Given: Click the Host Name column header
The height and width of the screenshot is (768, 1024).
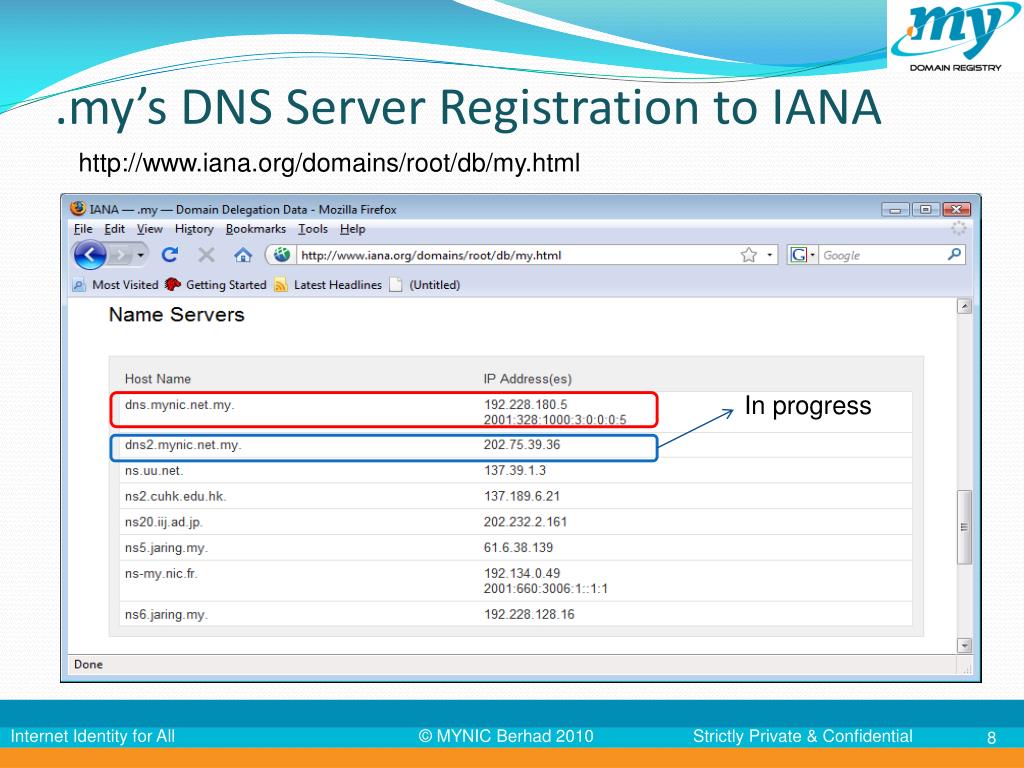Looking at the screenshot, I should [x=158, y=379].
